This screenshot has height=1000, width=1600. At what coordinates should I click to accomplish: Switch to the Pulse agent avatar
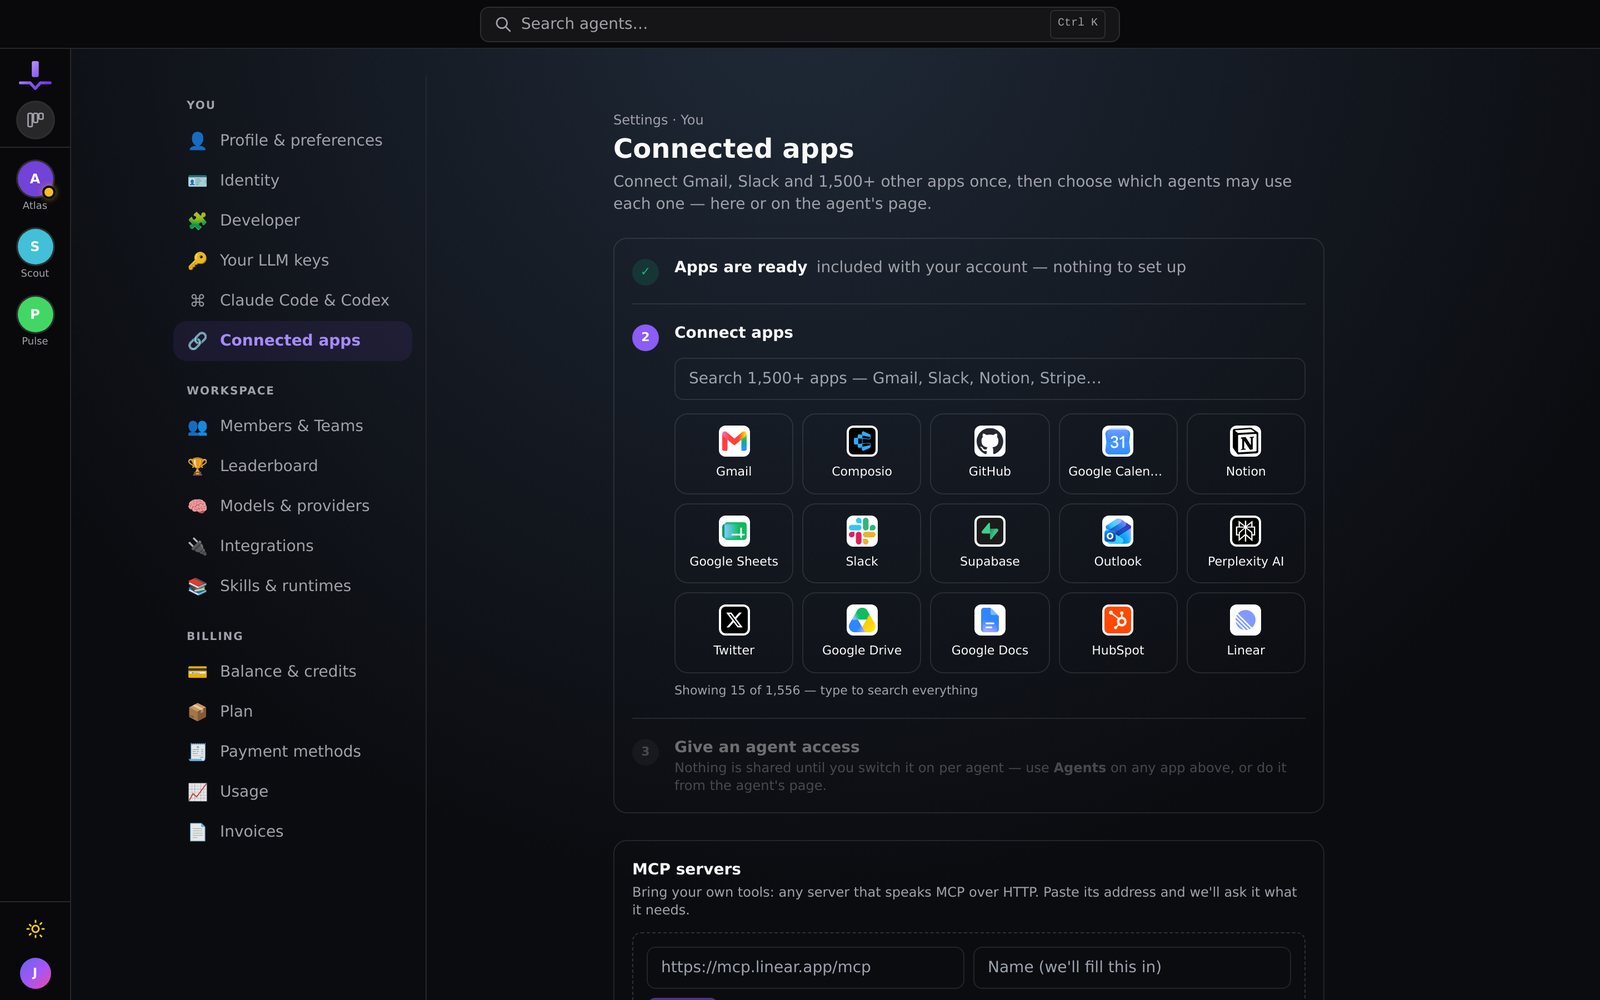tap(35, 315)
